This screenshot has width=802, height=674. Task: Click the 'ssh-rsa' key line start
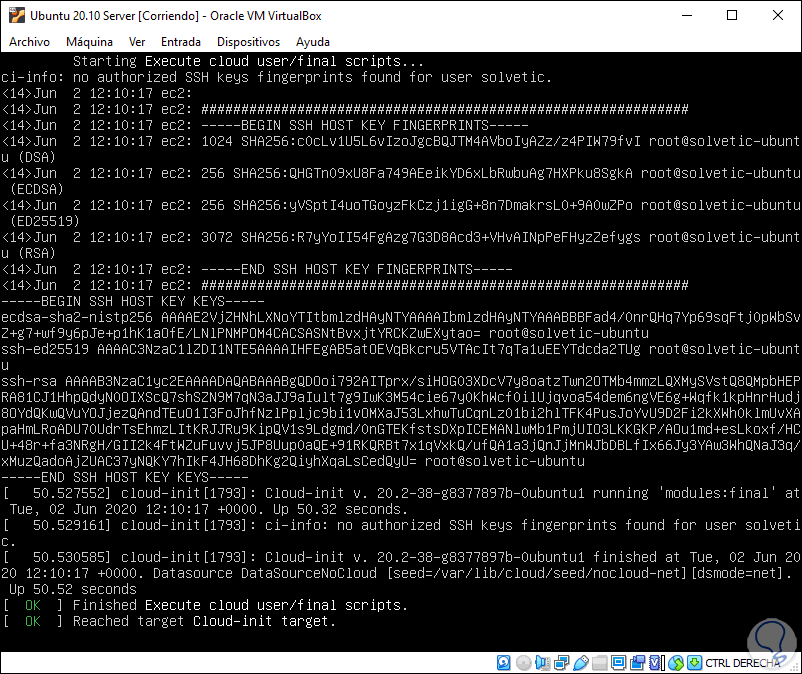coord(29,381)
